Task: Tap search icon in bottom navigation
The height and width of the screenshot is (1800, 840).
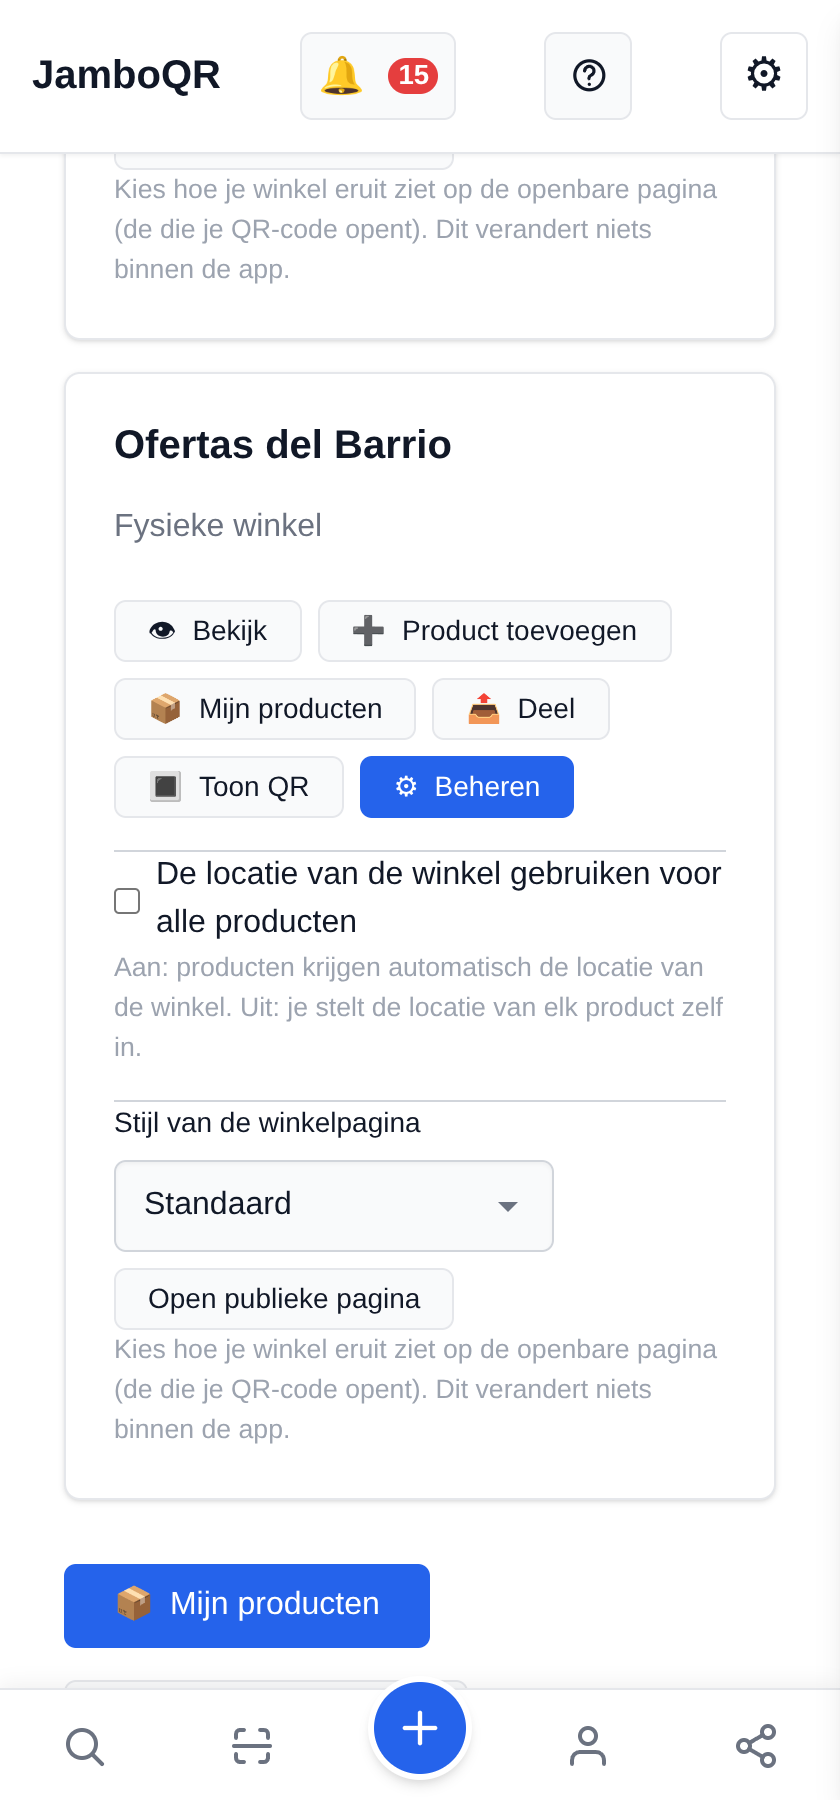Action: [x=84, y=1746]
